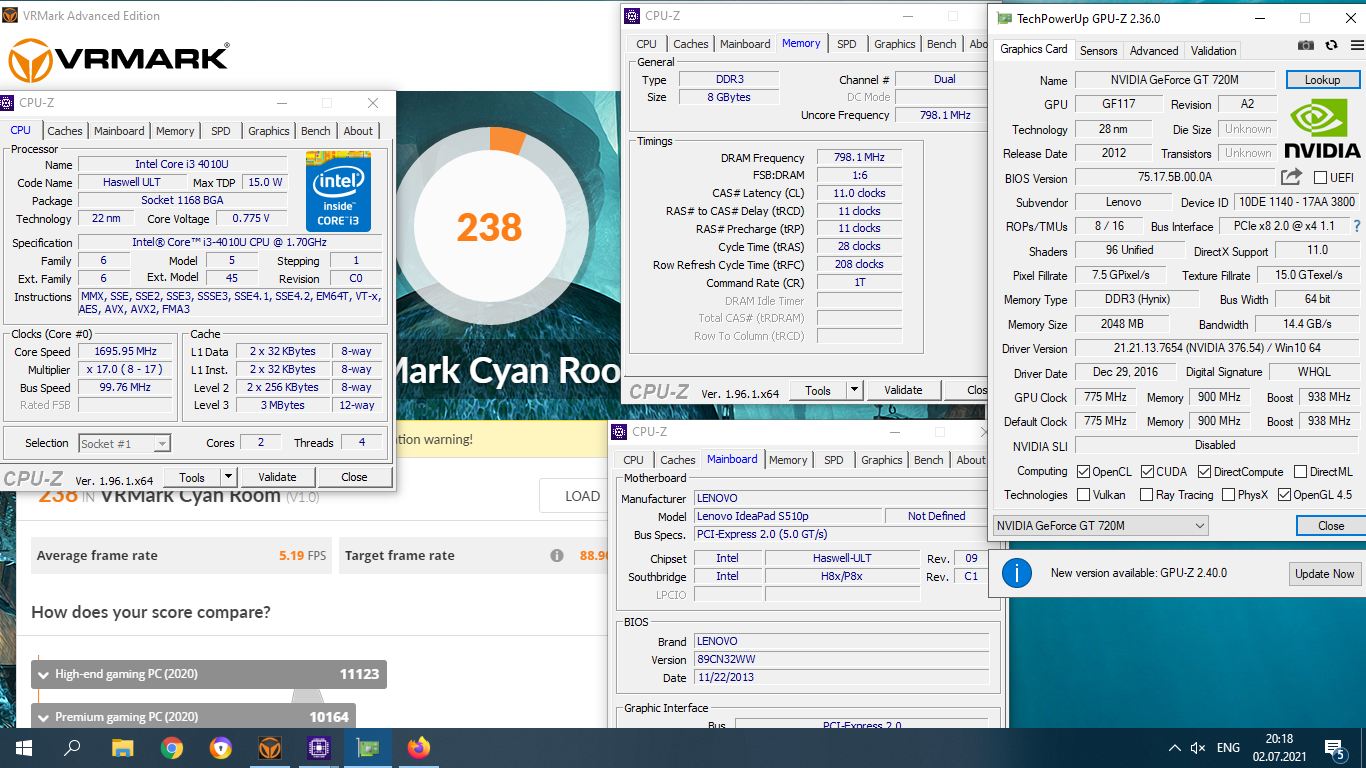Toggle the CUDA checkbox
1366x768 pixels.
[x=1148, y=471]
